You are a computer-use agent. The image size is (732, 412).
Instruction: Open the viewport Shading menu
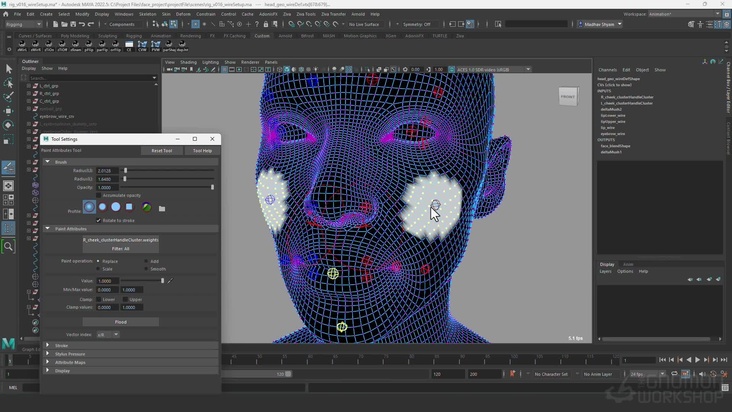click(188, 62)
